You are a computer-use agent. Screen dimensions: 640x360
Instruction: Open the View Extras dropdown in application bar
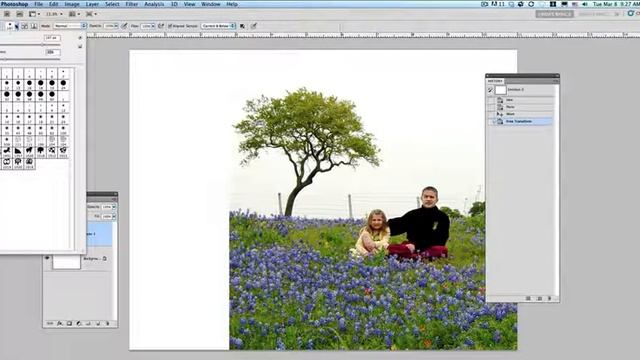coord(34,14)
